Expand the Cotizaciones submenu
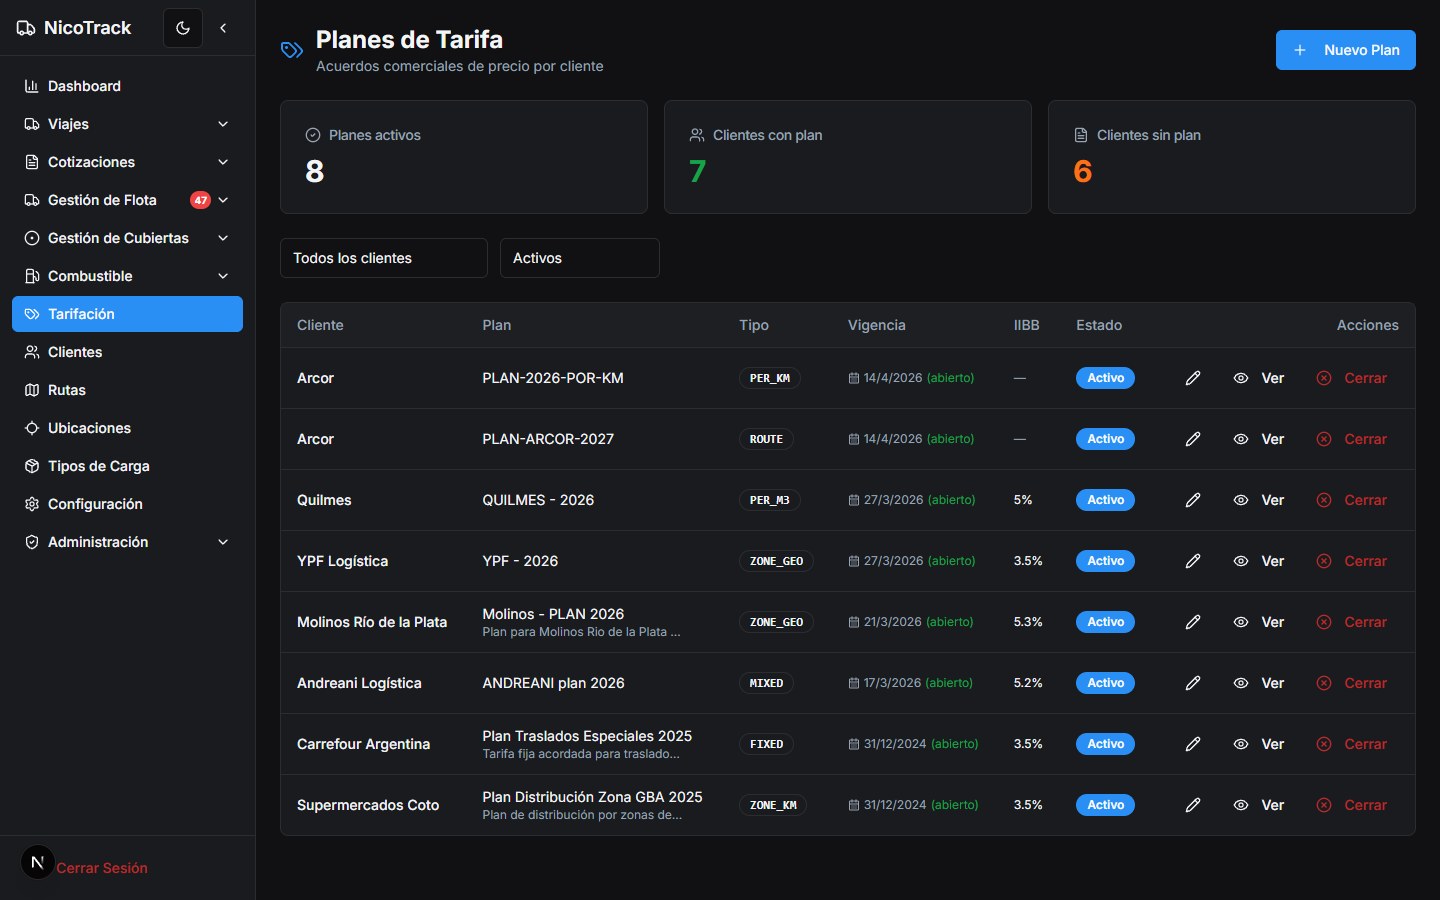 click(127, 162)
